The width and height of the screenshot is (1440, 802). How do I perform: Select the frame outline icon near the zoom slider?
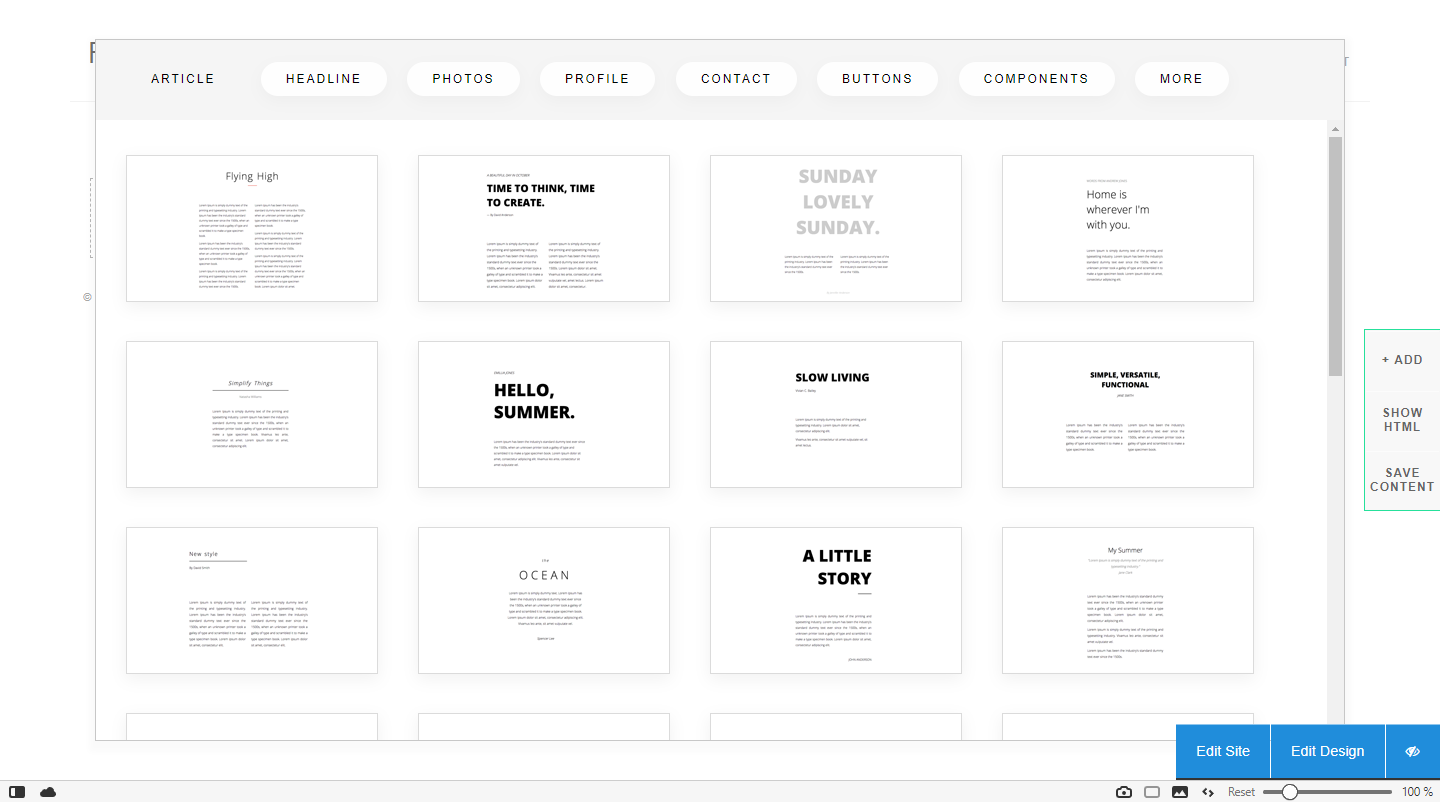(x=1151, y=792)
